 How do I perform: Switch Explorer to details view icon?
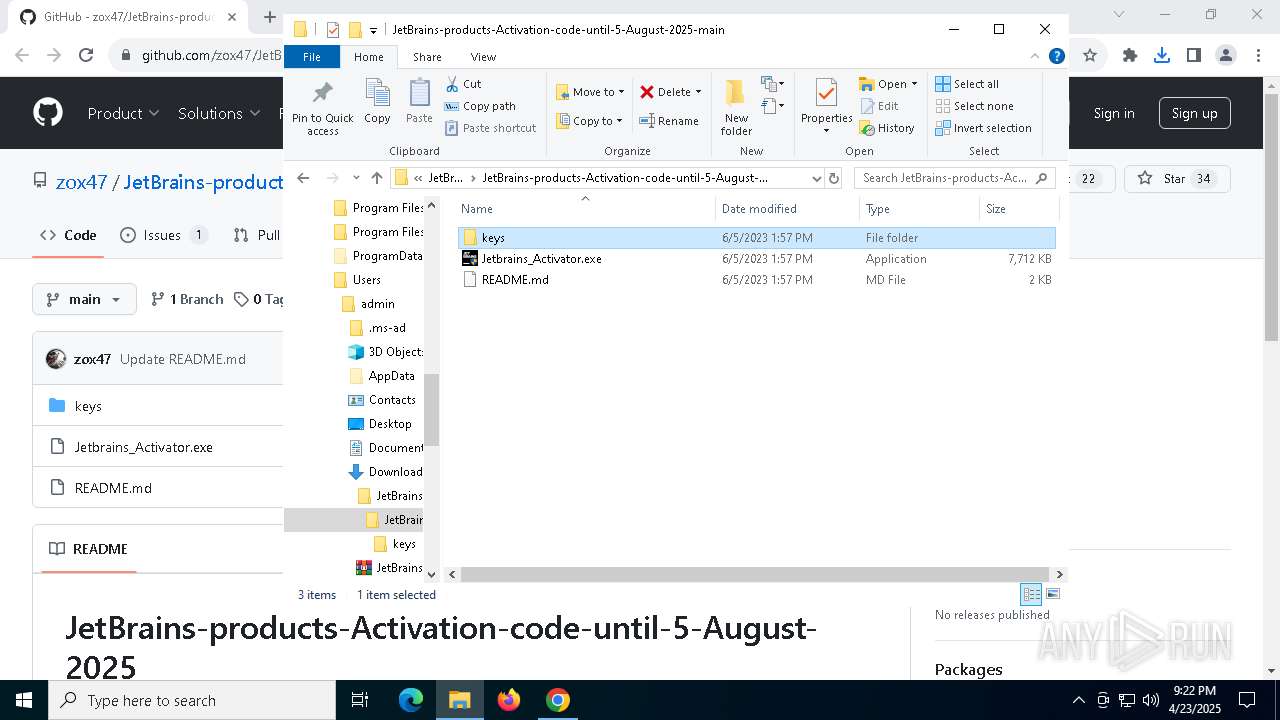(1031, 594)
